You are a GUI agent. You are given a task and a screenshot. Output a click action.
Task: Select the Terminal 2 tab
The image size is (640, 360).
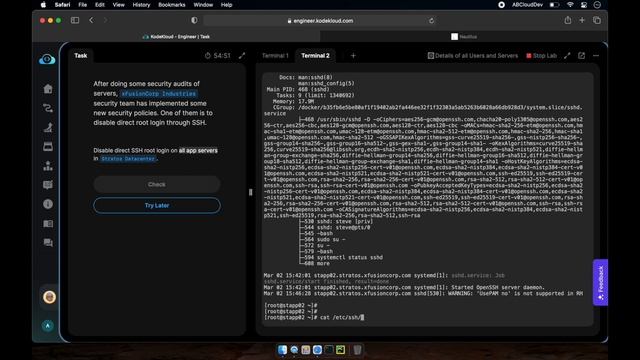315,56
